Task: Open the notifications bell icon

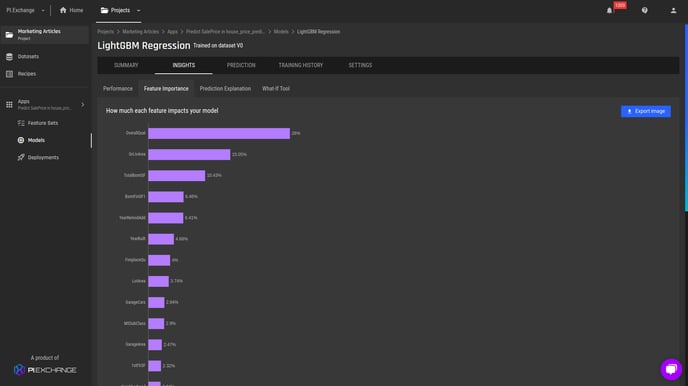Action: [x=609, y=11]
